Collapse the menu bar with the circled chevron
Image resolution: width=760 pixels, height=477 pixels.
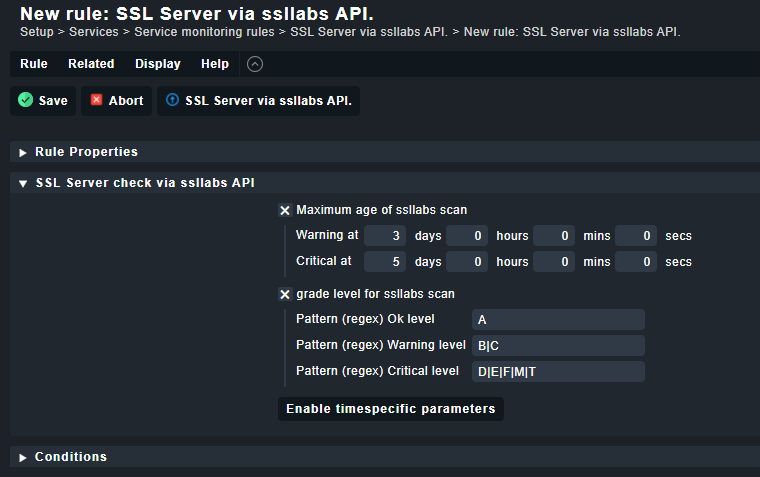pyautogui.click(x=255, y=64)
